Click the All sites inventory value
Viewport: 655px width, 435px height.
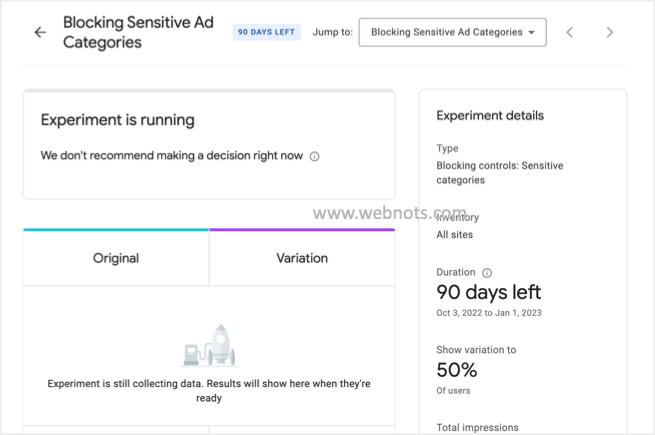point(455,235)
